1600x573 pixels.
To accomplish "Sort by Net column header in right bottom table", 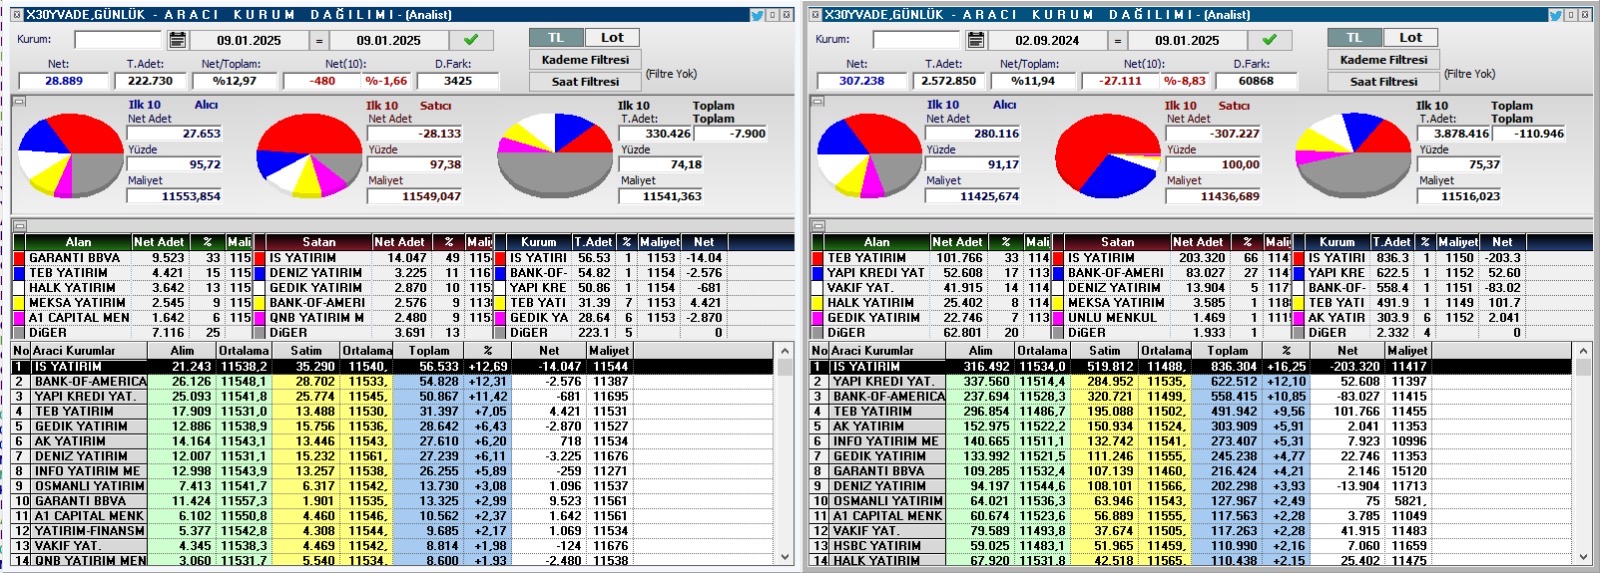I will coord(1348,351).
